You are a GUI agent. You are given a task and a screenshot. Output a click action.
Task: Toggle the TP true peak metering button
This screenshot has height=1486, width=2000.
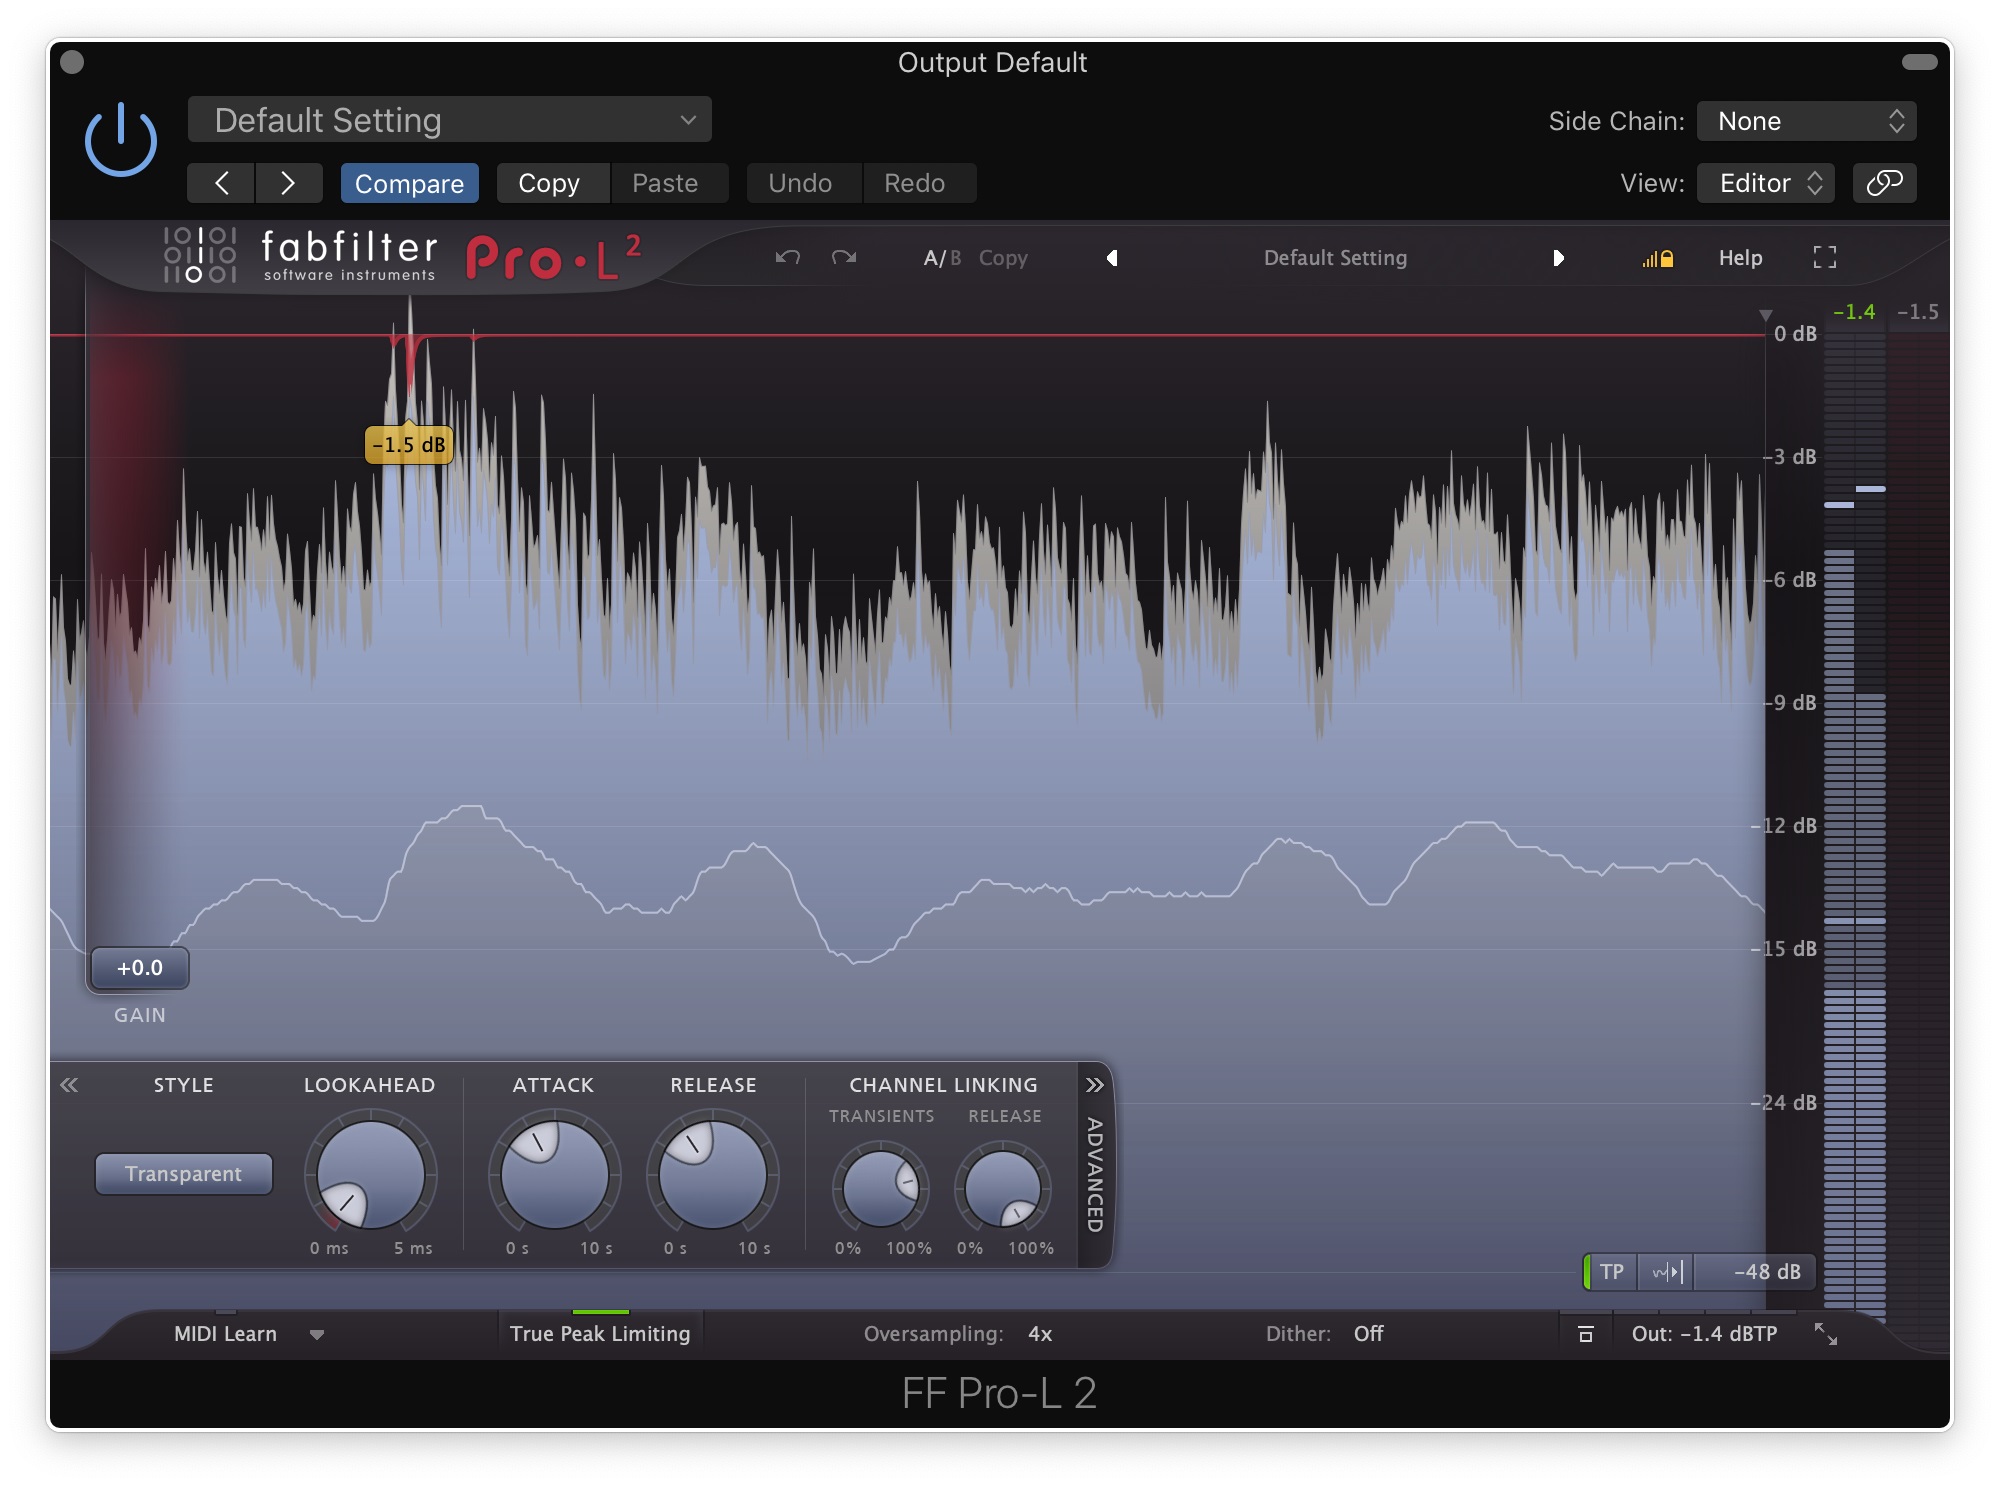pos(1611,1272)
